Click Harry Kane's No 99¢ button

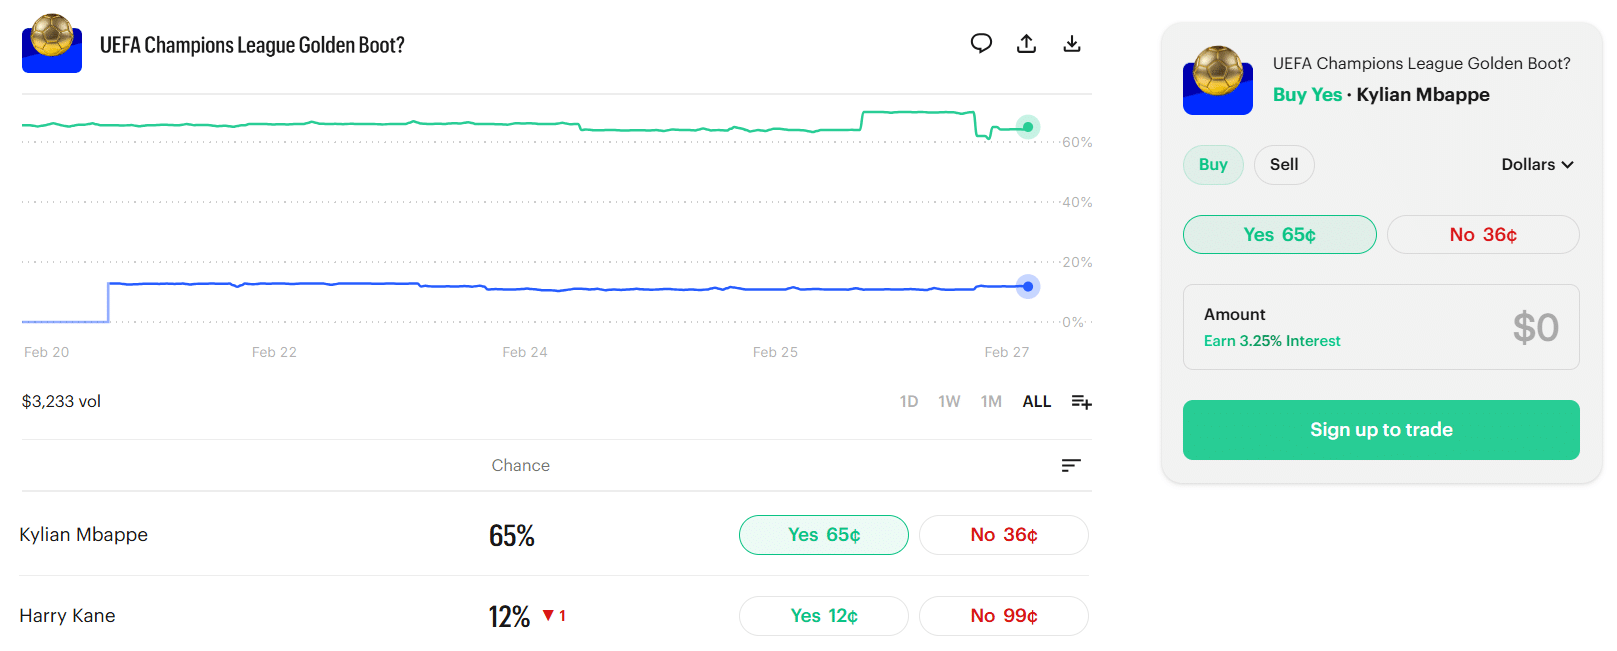[1003, 616]
